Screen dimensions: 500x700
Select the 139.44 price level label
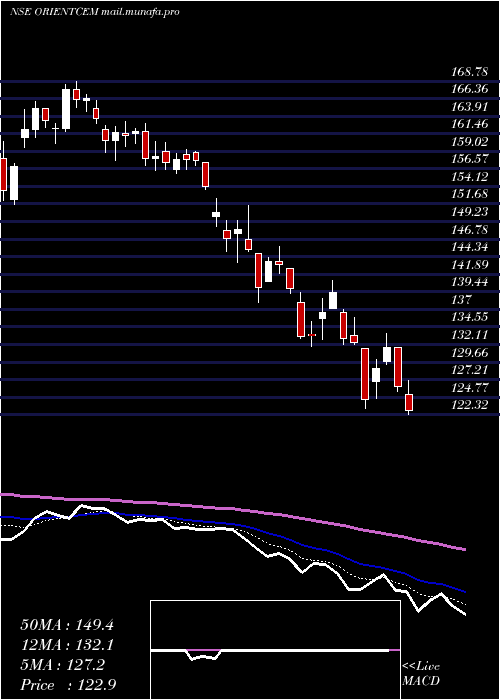[469, 282]
